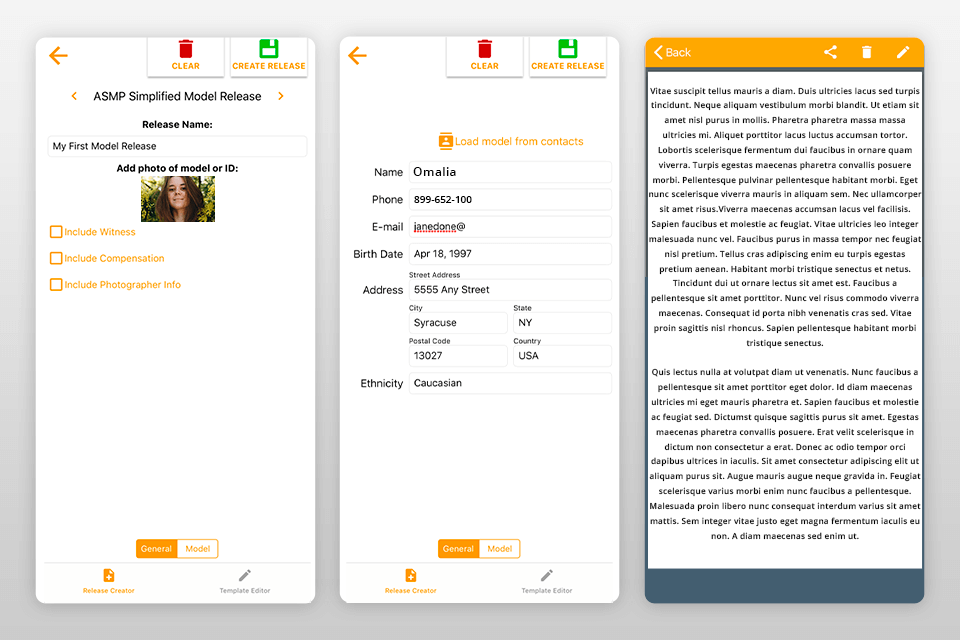Screen dimensions: 960x640
Task: Check the Include Compensation box
Action: point(56,258)
